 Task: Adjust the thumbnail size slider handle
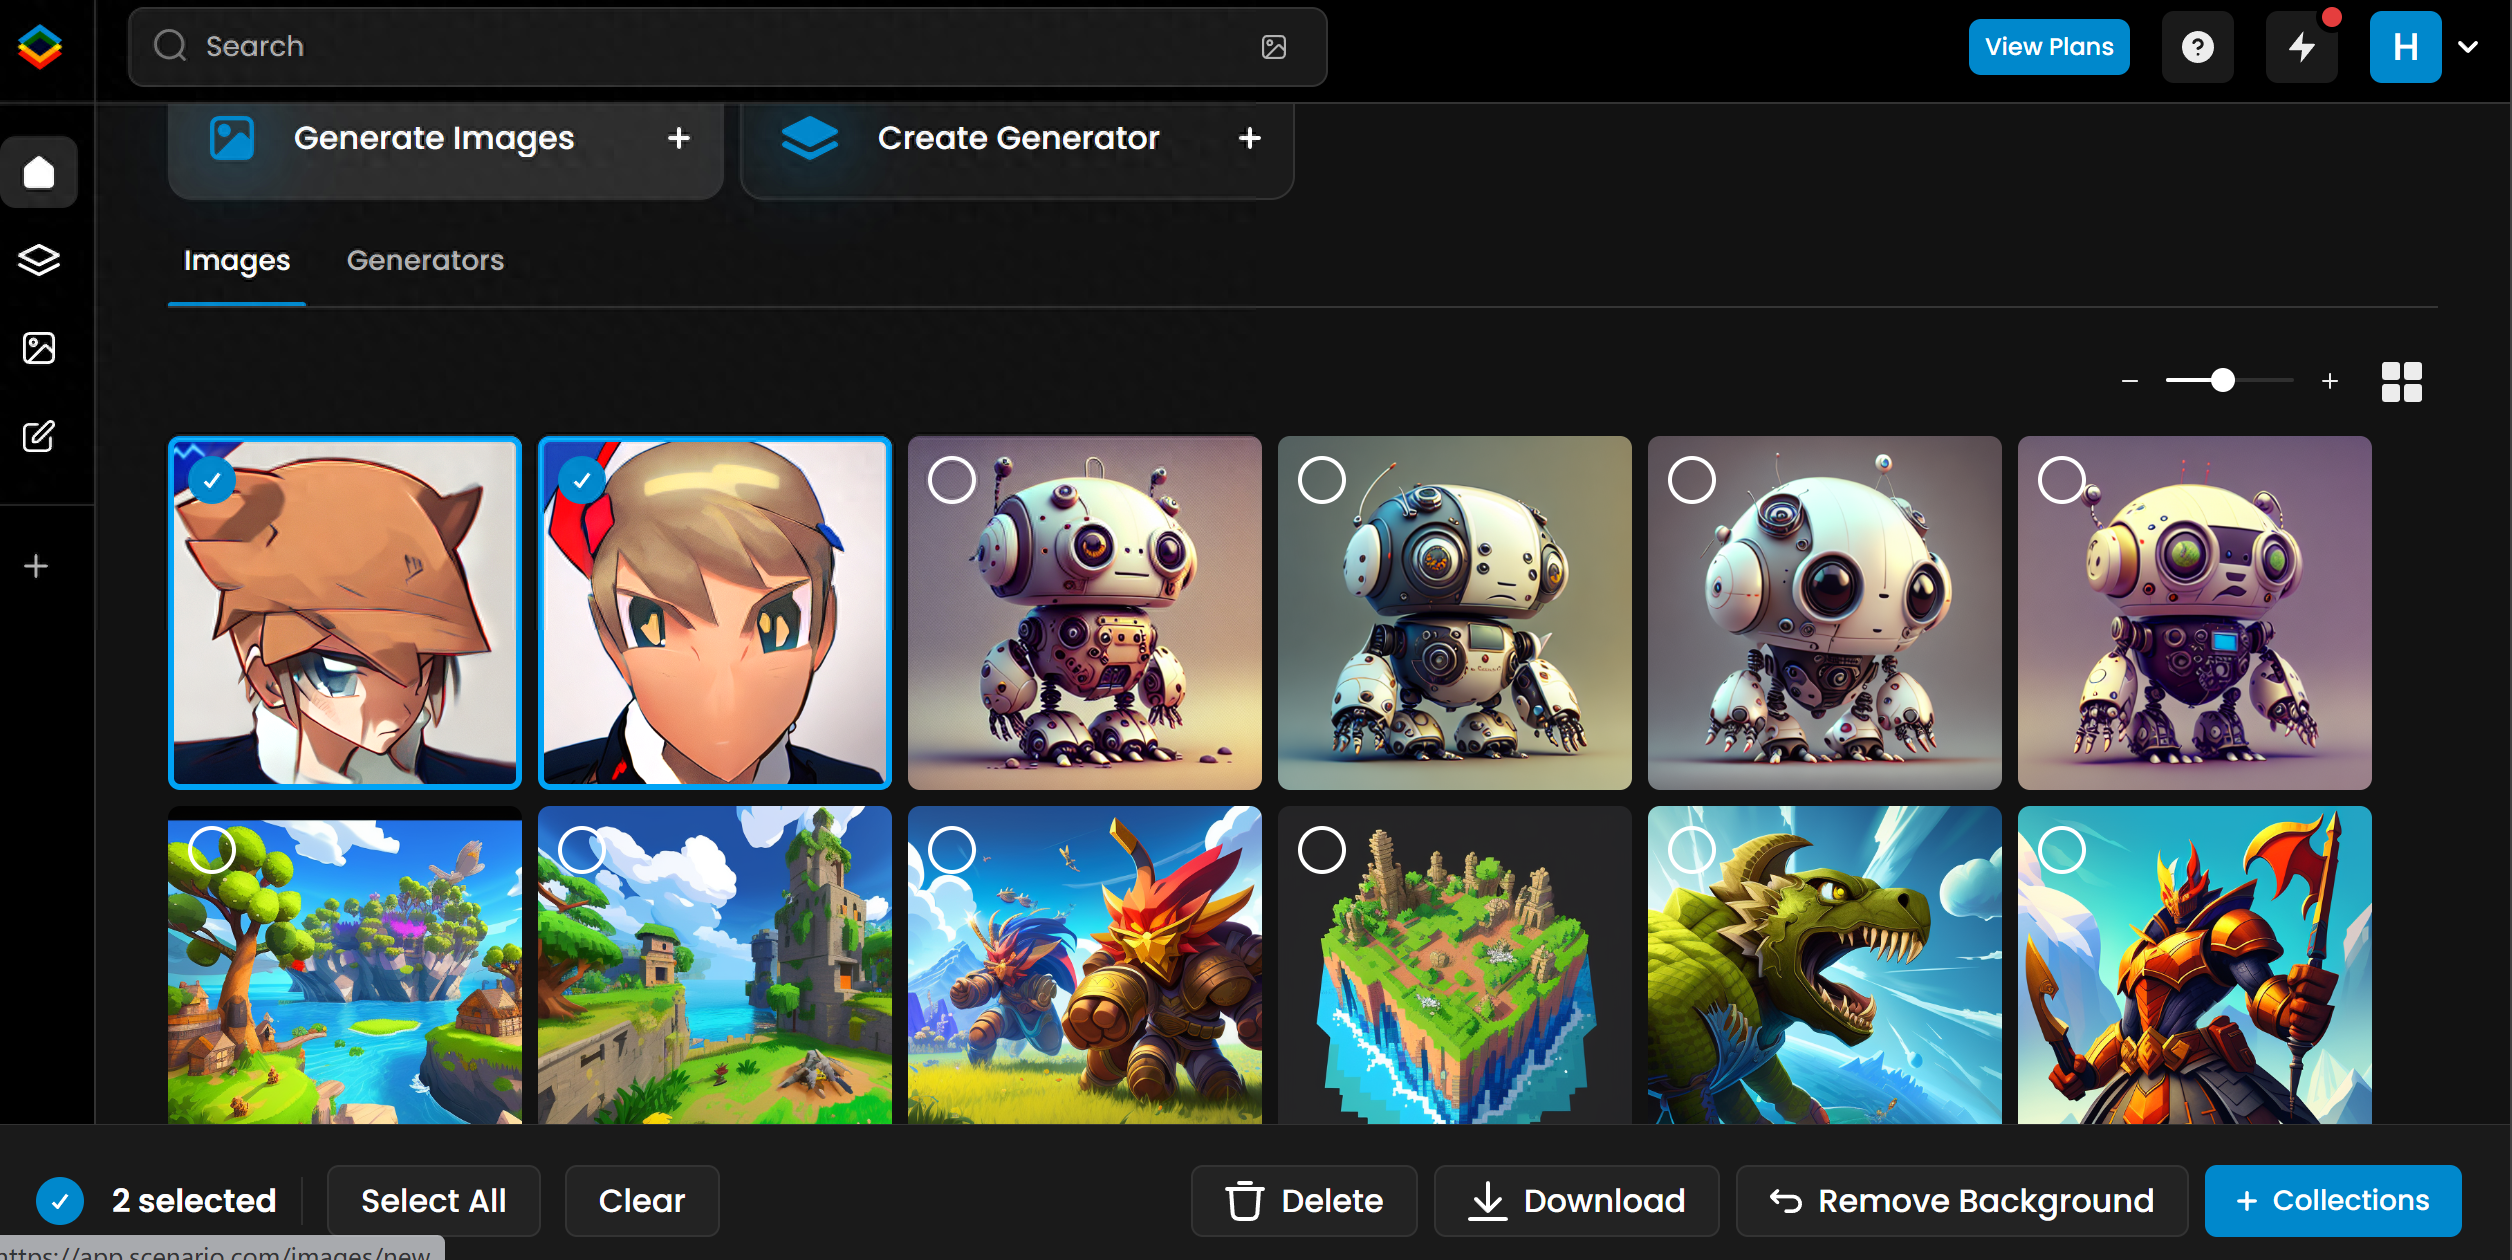pyautogui.click(x=2222, y=381)
